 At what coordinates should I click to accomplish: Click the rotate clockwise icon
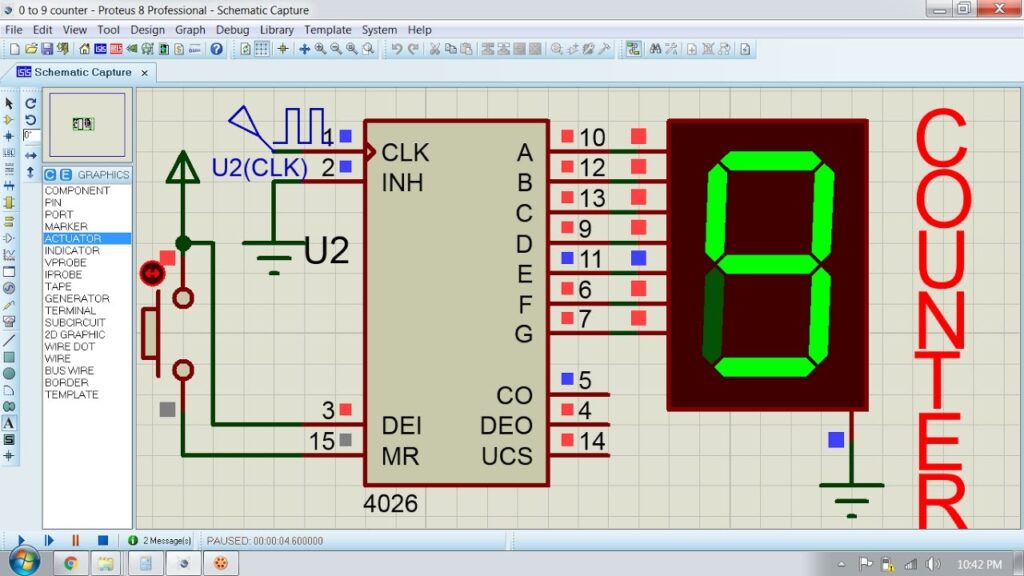coord(30,103)
